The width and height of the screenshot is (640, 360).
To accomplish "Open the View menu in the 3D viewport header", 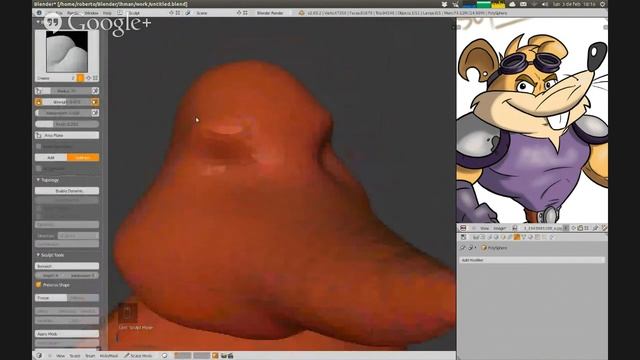I will (x=60, y=356).
